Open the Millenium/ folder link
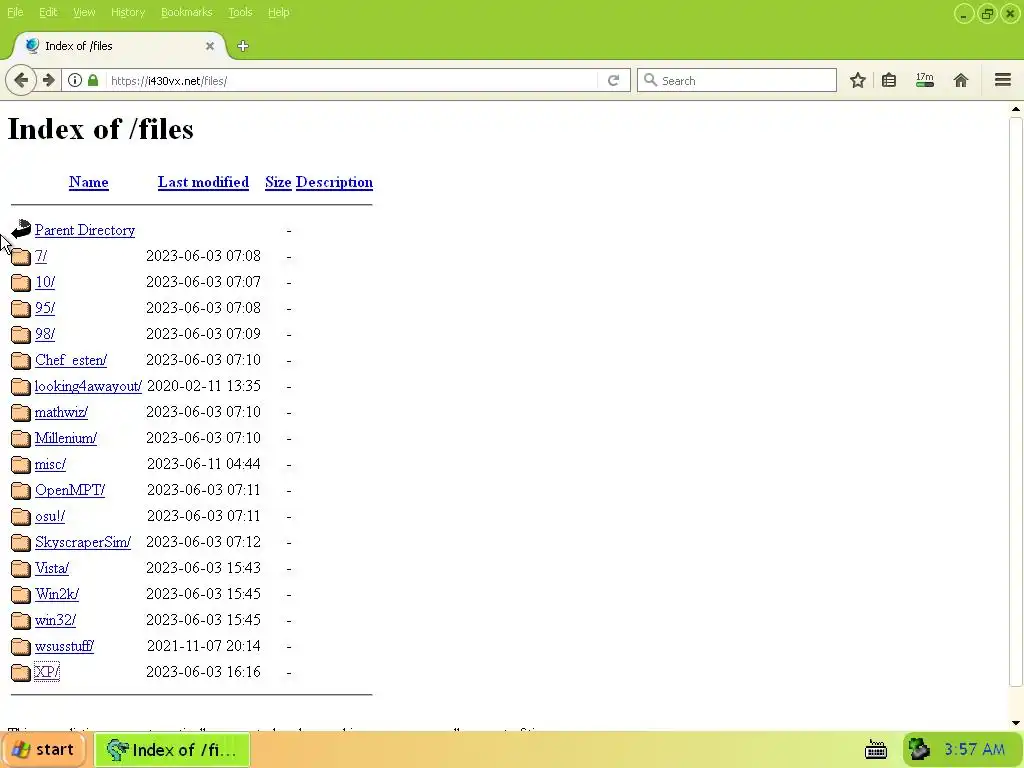The width and height of the screenshot is (1024, 768). tap(66, 438)
